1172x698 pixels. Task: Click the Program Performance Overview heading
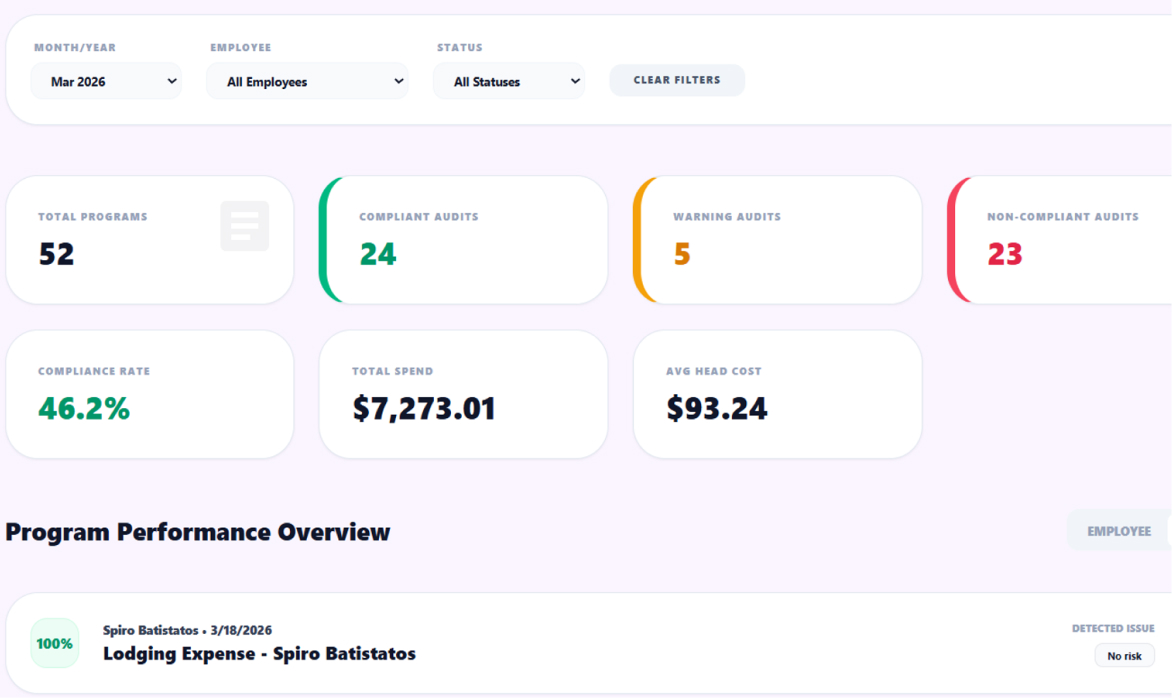pyautogui.click(x=198, y=532)
